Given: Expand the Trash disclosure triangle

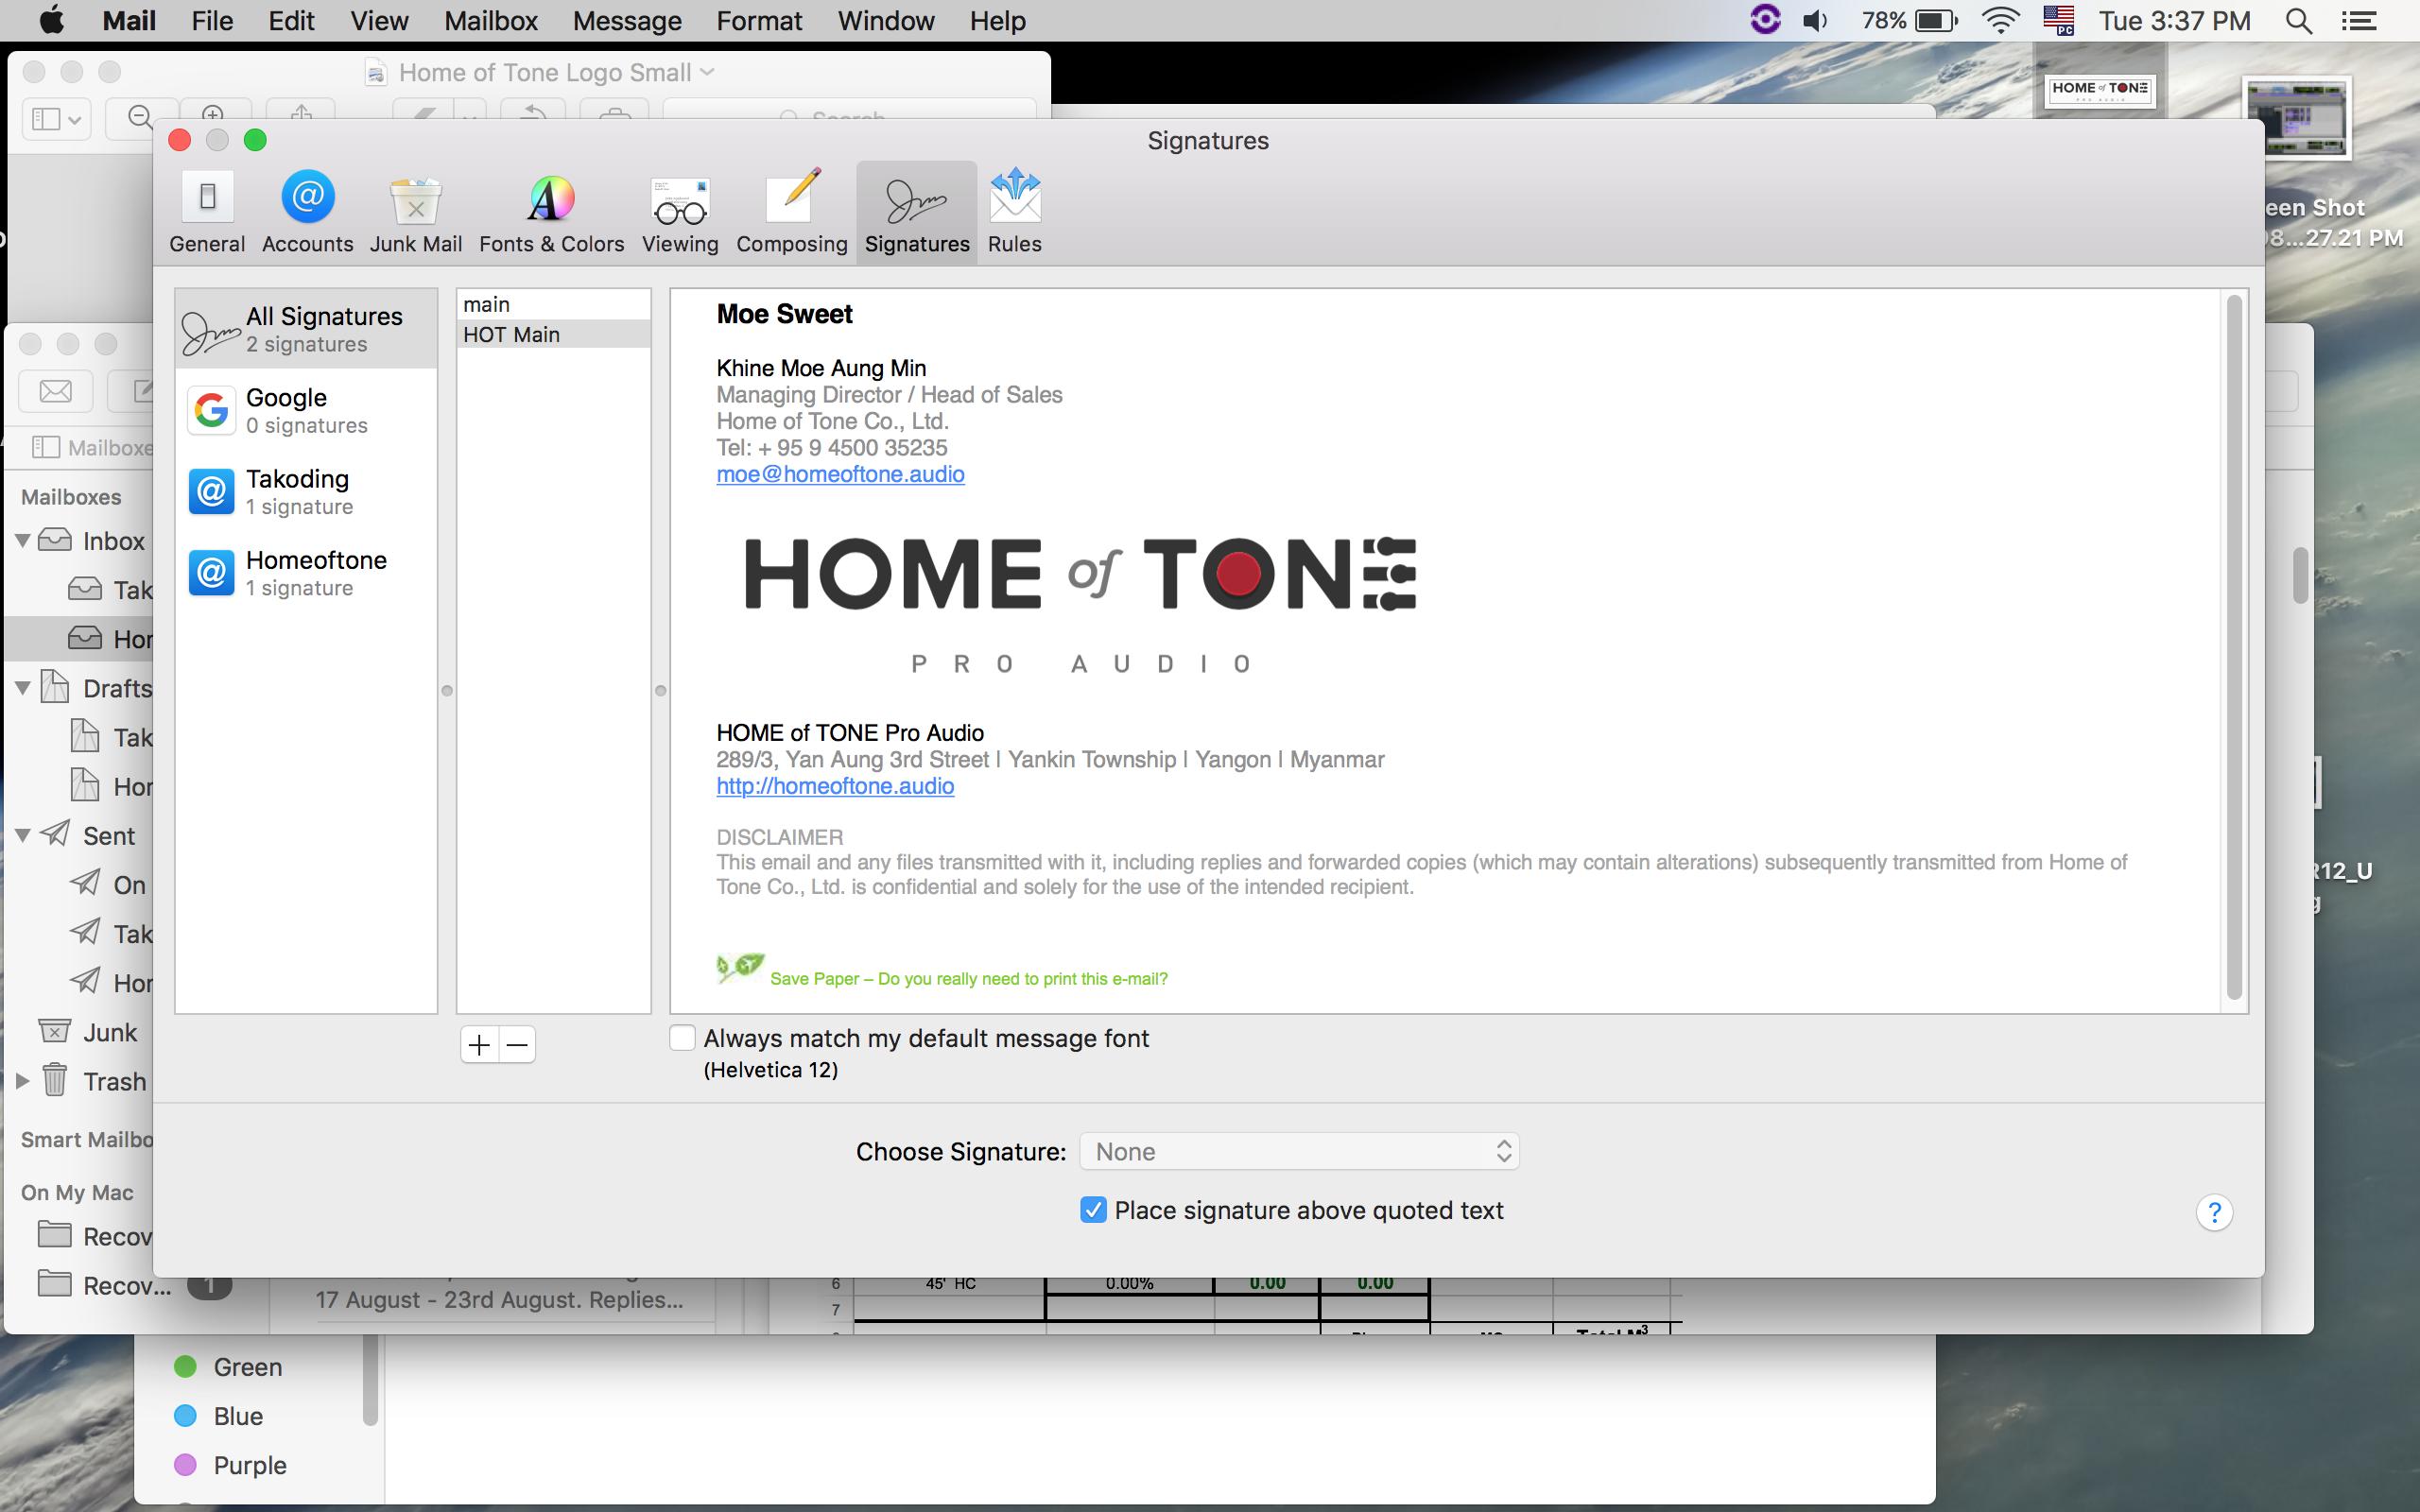Looking at the screenshot, I should 22,1081.
